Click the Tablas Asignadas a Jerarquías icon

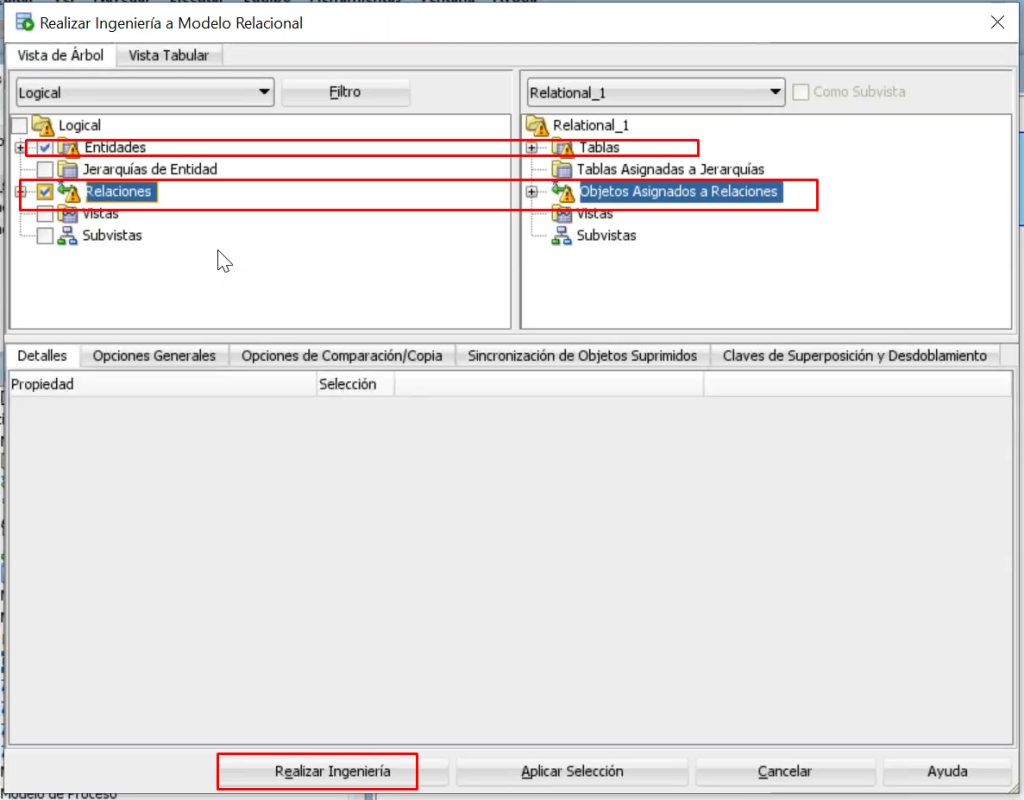tap(564, 169)
